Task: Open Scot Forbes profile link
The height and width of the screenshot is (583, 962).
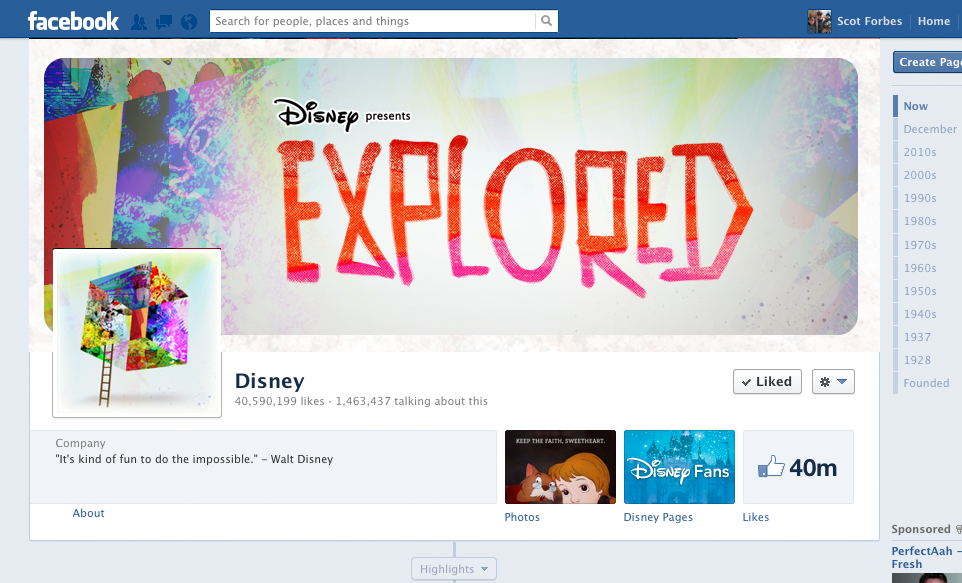Action: click(869, 21)
